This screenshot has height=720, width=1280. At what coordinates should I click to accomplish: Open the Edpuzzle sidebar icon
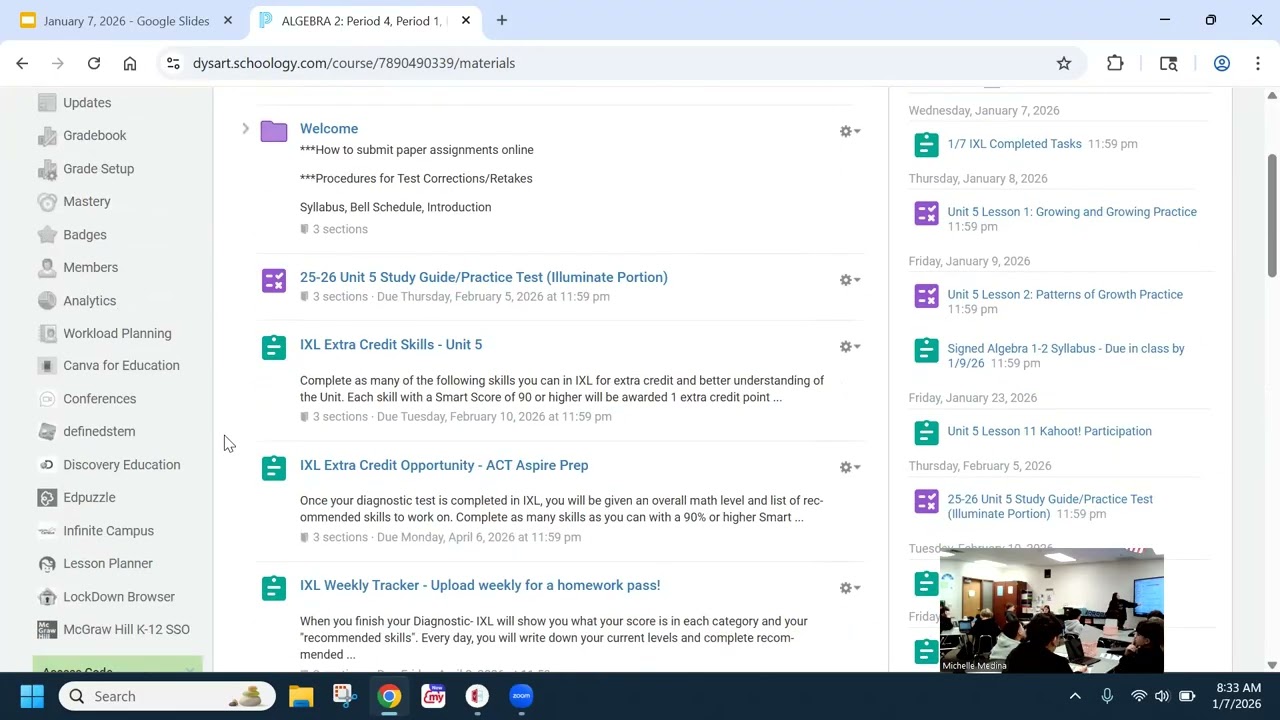[47, 497]
